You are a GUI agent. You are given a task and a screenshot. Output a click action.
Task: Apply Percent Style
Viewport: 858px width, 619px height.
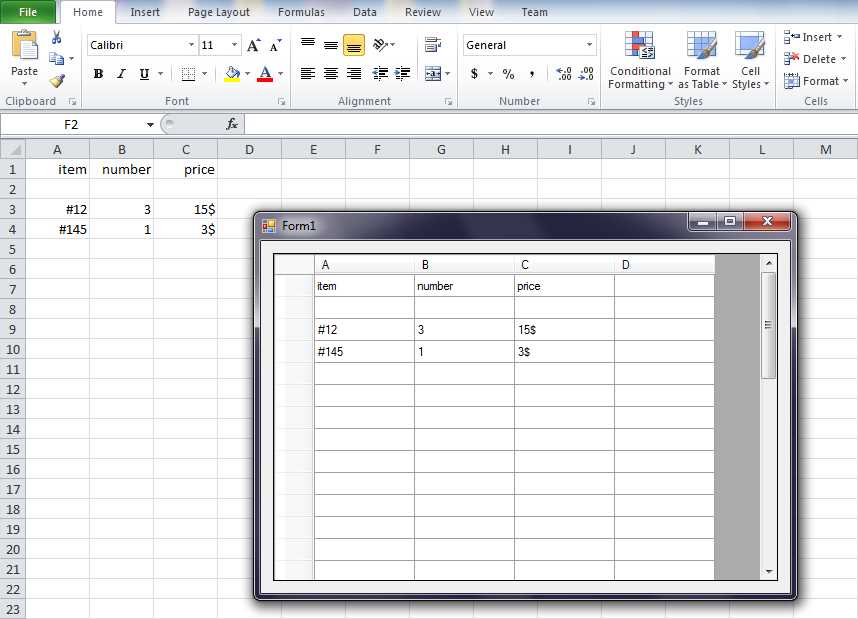tap(508, 73)
